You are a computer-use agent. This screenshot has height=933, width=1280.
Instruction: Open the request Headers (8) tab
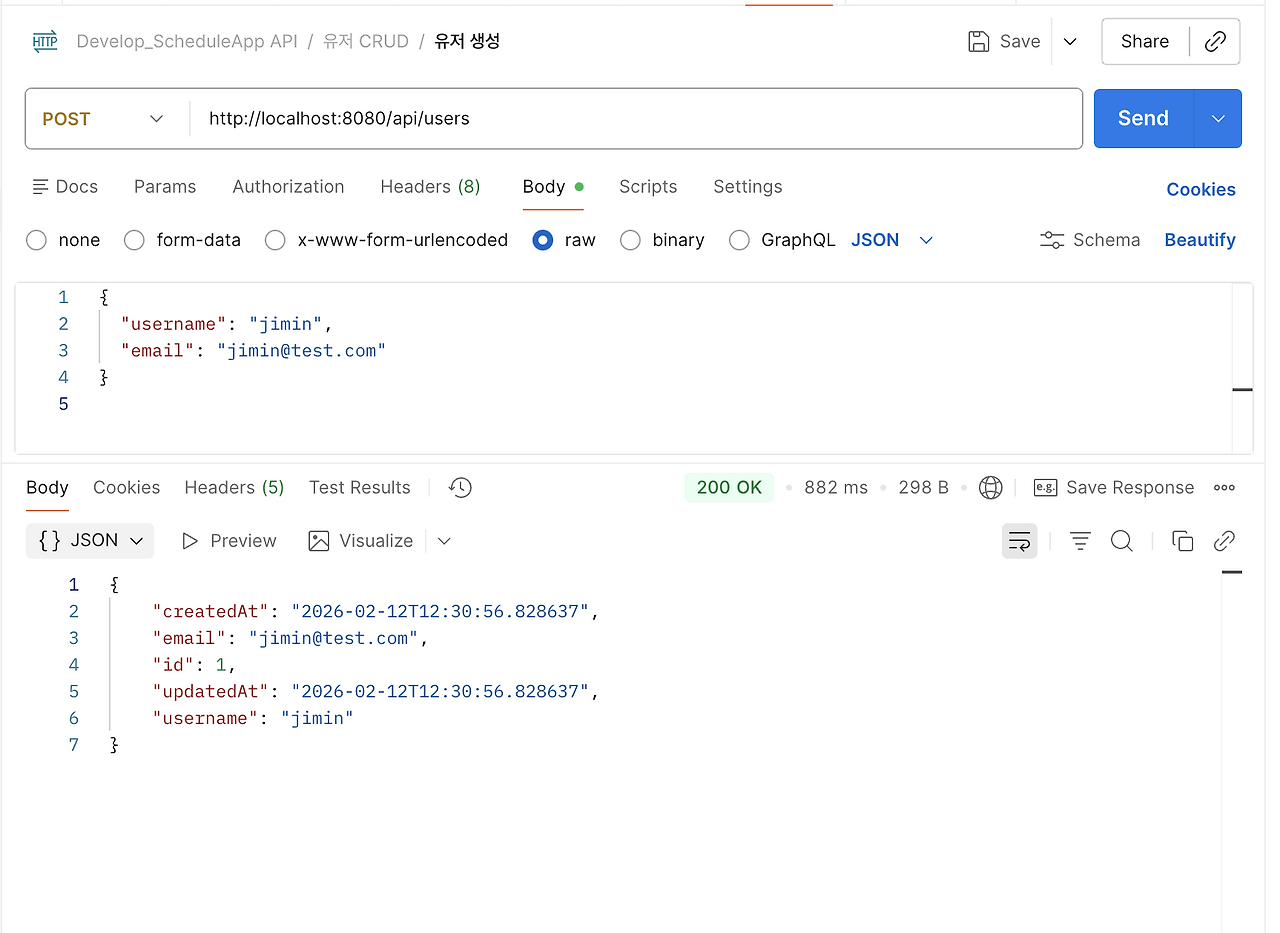(x=430, y=187)
